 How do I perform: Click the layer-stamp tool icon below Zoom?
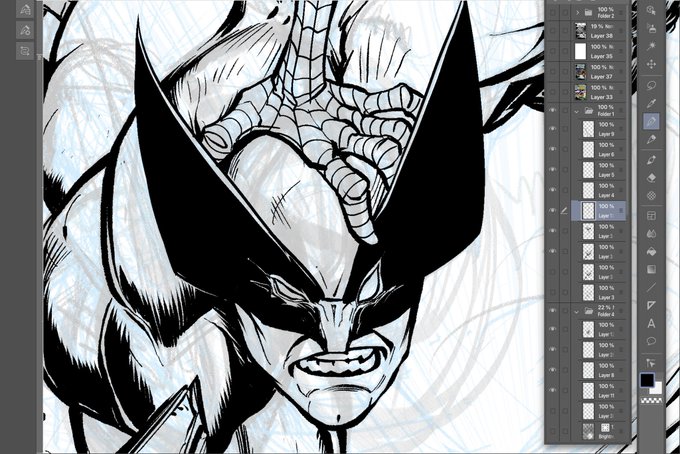click(651, 28)
